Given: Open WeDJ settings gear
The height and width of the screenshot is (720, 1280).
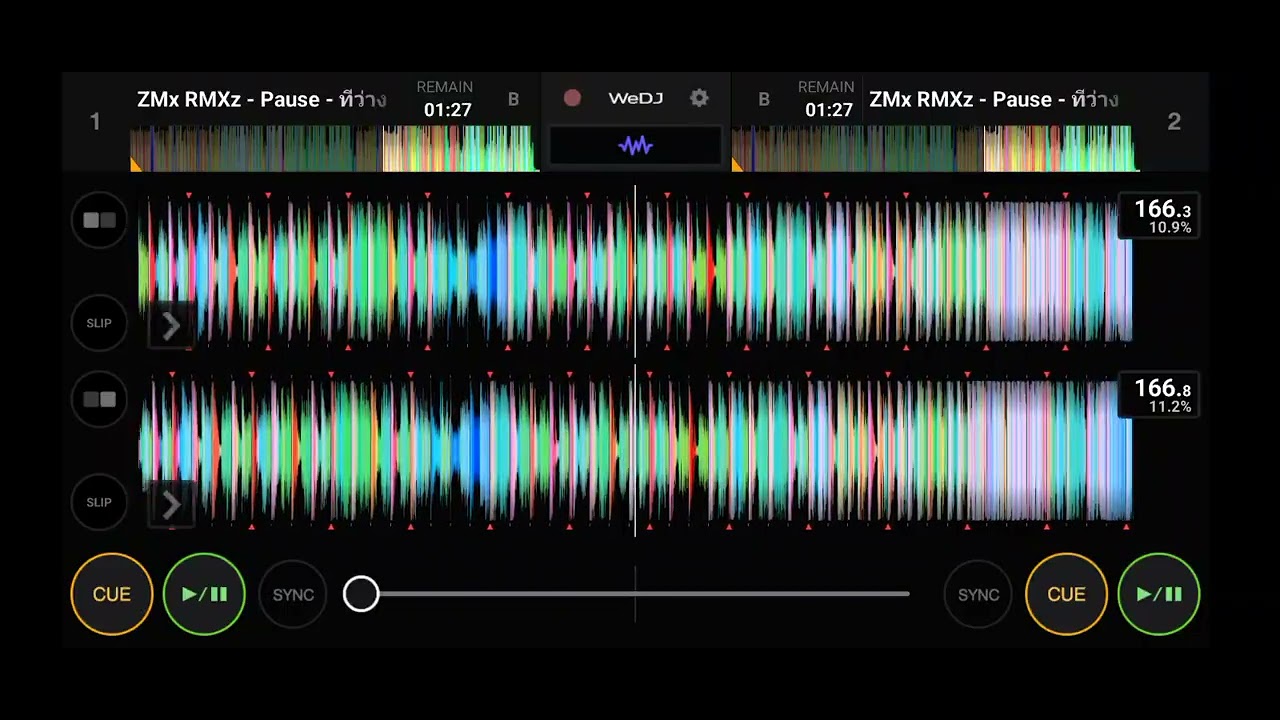Looking at the screenshot, I should click(699, 98).
